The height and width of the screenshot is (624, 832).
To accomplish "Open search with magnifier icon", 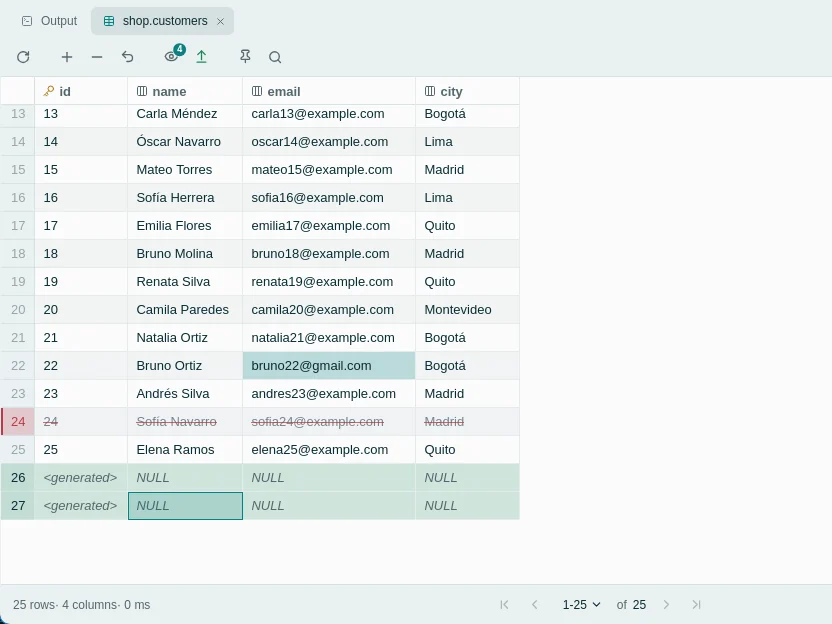I will (275, 57).
